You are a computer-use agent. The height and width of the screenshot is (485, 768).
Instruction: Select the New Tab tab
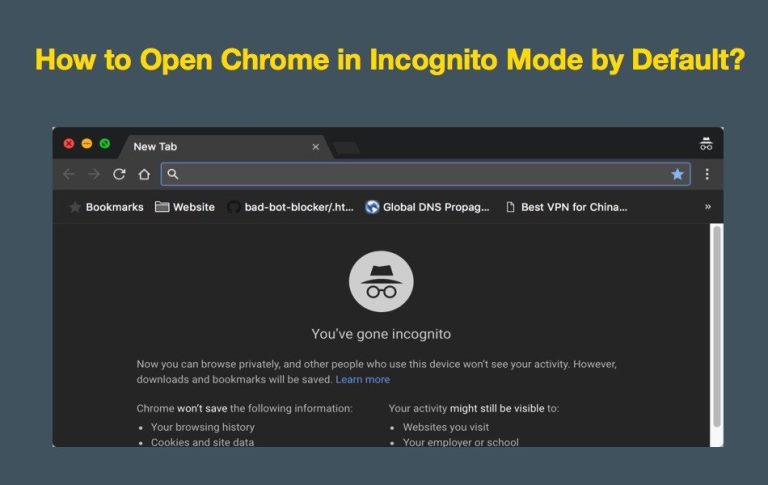pyautogui.click(x=224, y=146)
